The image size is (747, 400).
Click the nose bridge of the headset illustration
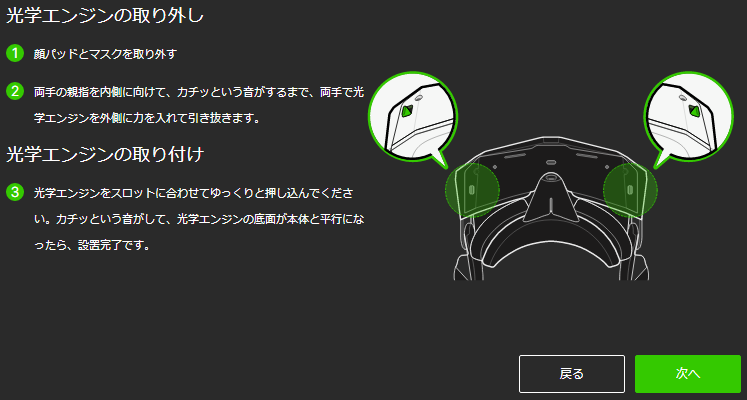click(551, 198)
